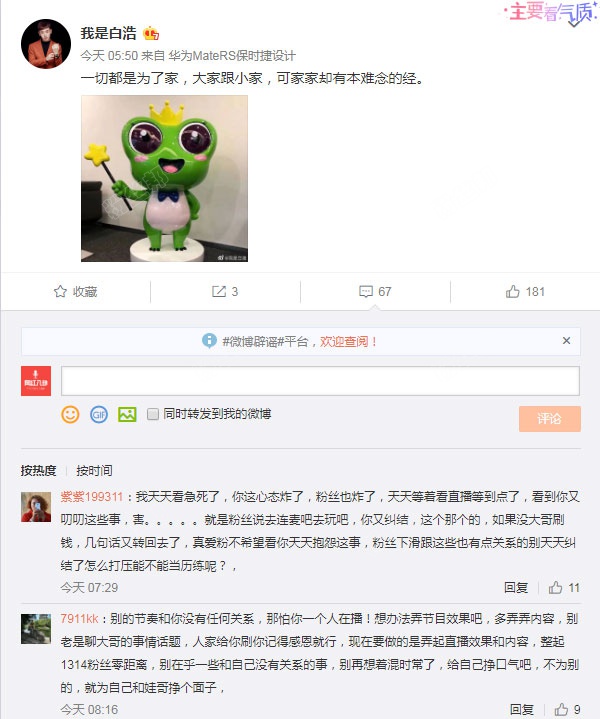Focus the comment text input box

[x=320, y=381]
